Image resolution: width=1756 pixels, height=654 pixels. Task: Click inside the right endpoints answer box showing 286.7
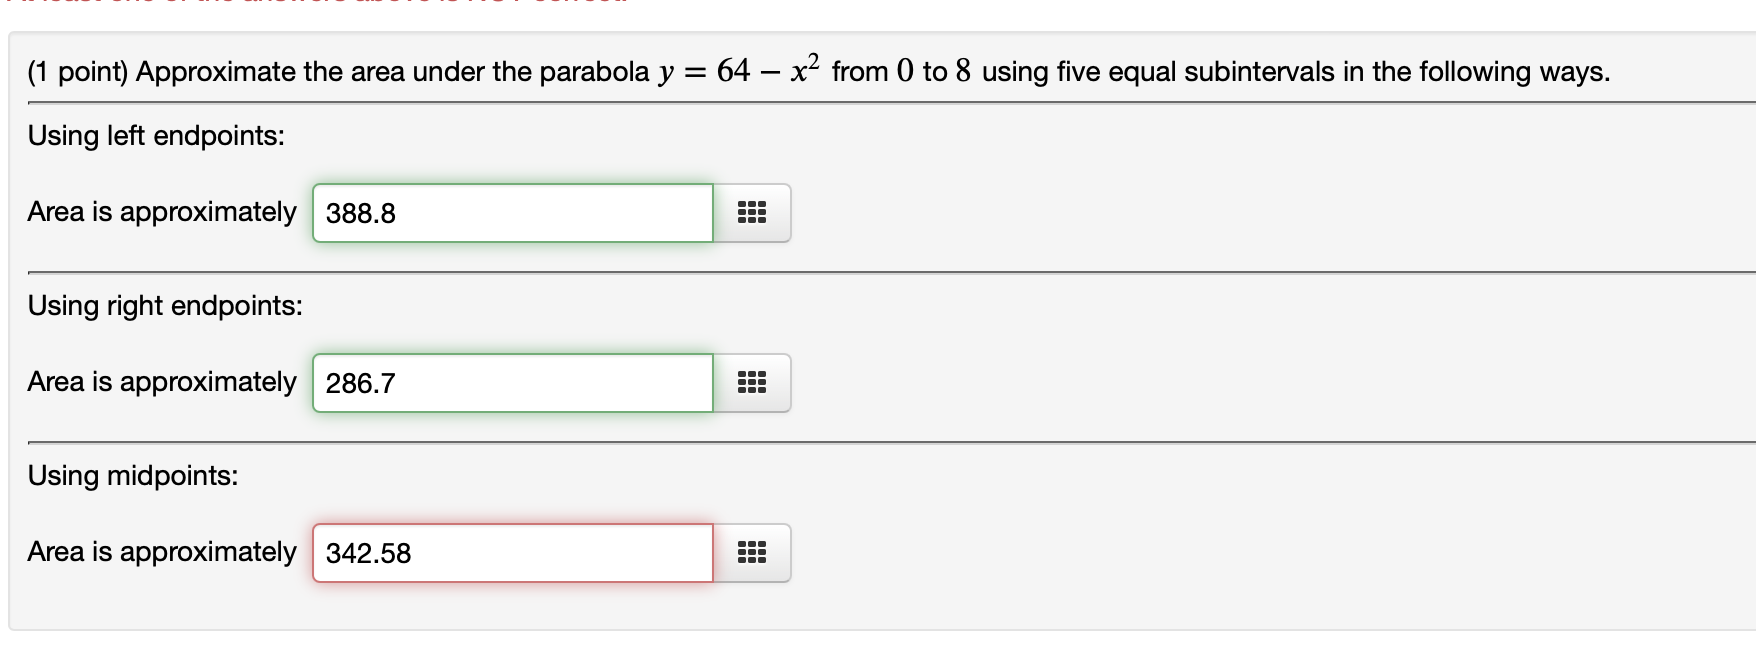tap(510, 382)
